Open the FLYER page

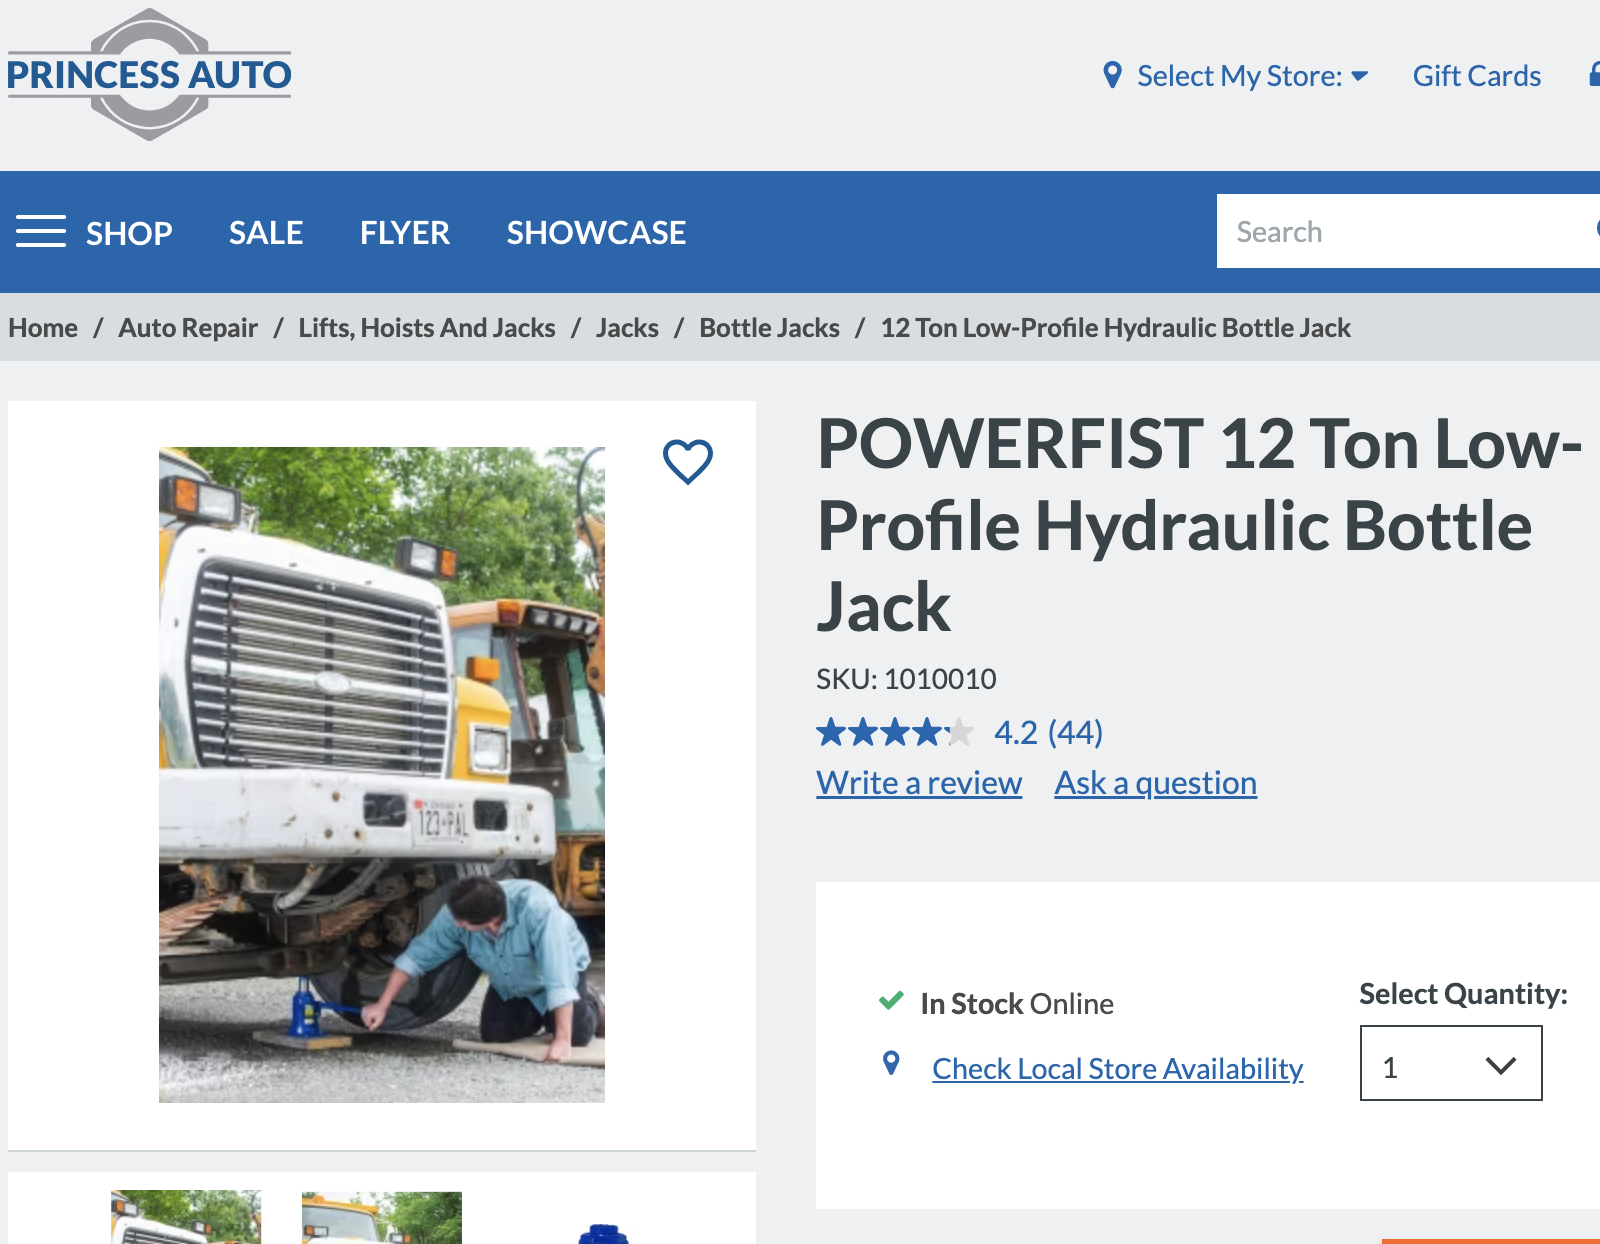click(x=405, y=233)
